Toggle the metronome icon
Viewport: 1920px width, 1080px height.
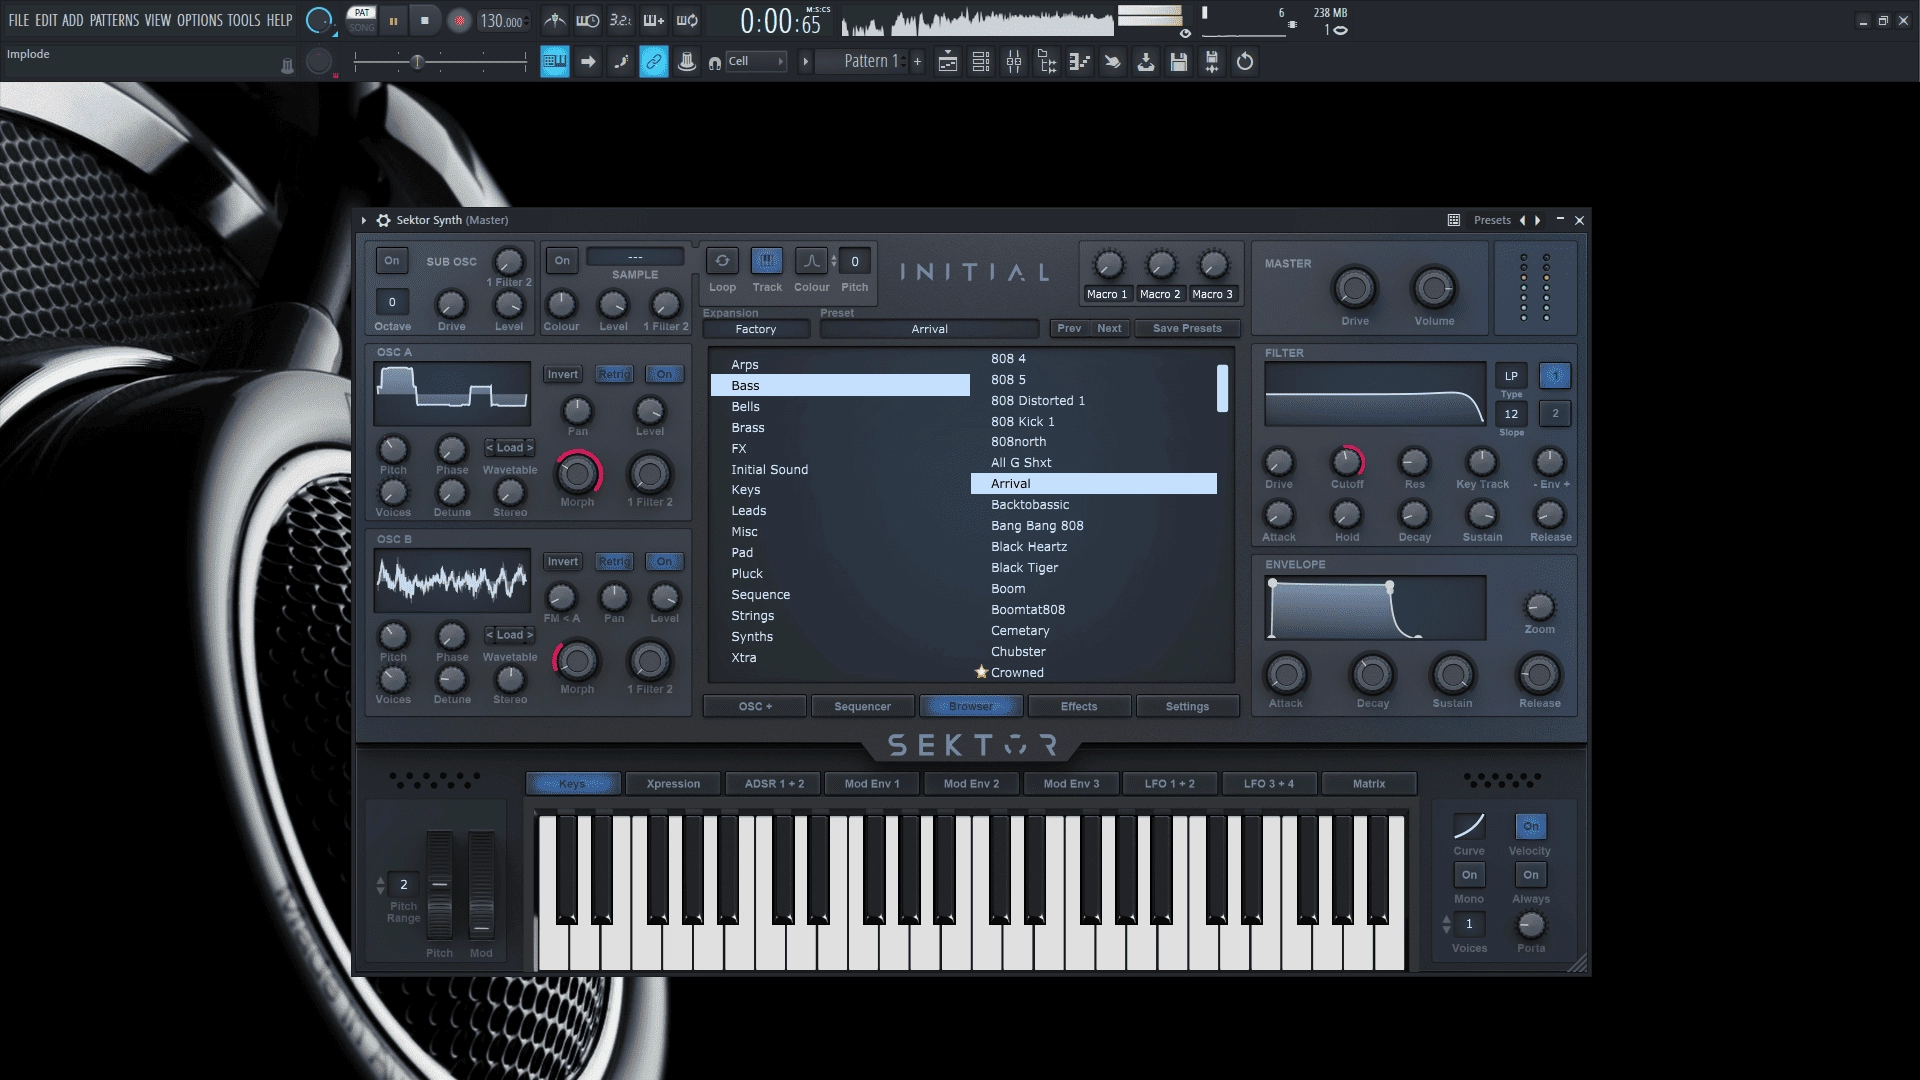[554, 20]
